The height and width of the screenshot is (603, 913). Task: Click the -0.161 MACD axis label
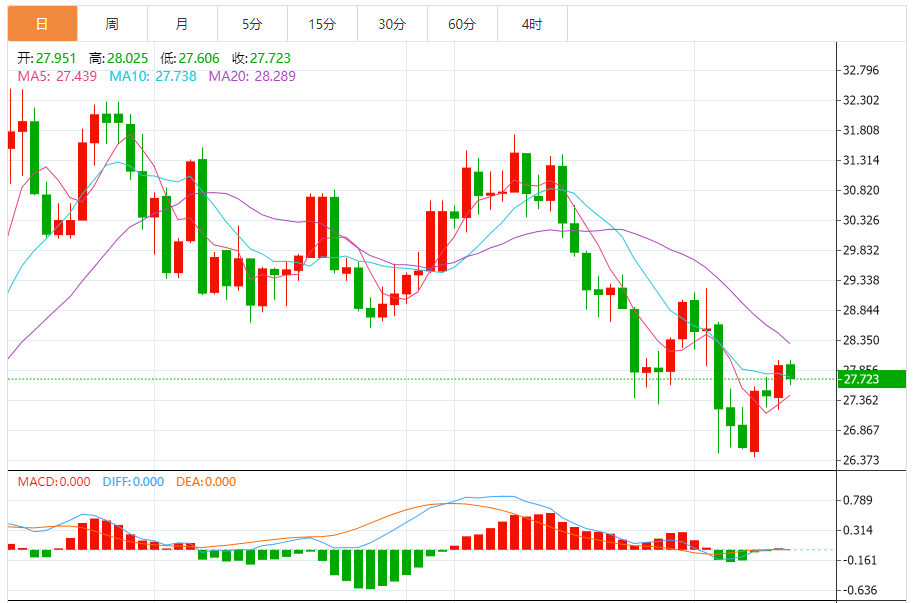tap(859, 560)
